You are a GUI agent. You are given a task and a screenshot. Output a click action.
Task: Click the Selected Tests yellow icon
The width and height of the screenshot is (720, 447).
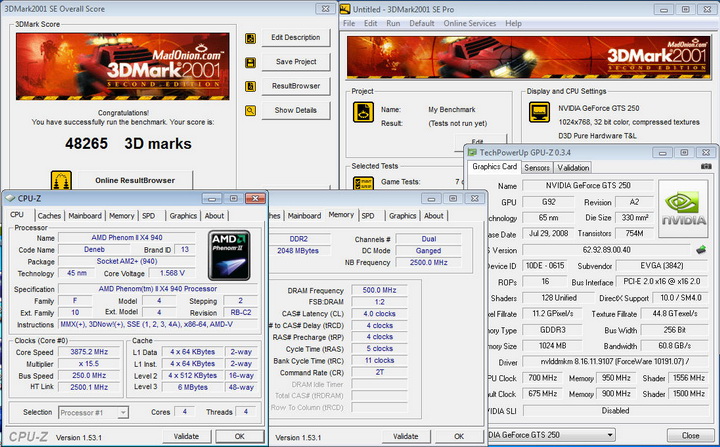363,183
